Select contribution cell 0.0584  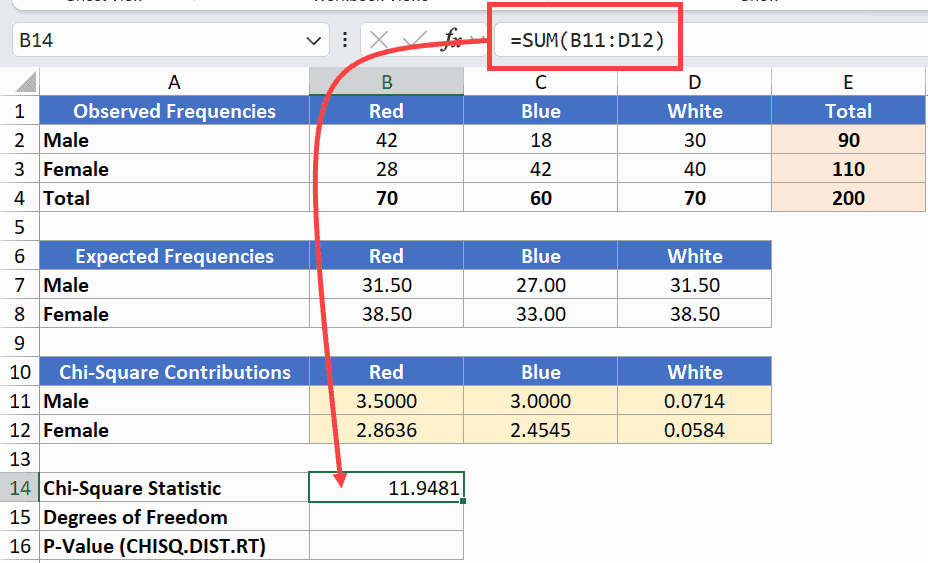[x=694, y=430]
